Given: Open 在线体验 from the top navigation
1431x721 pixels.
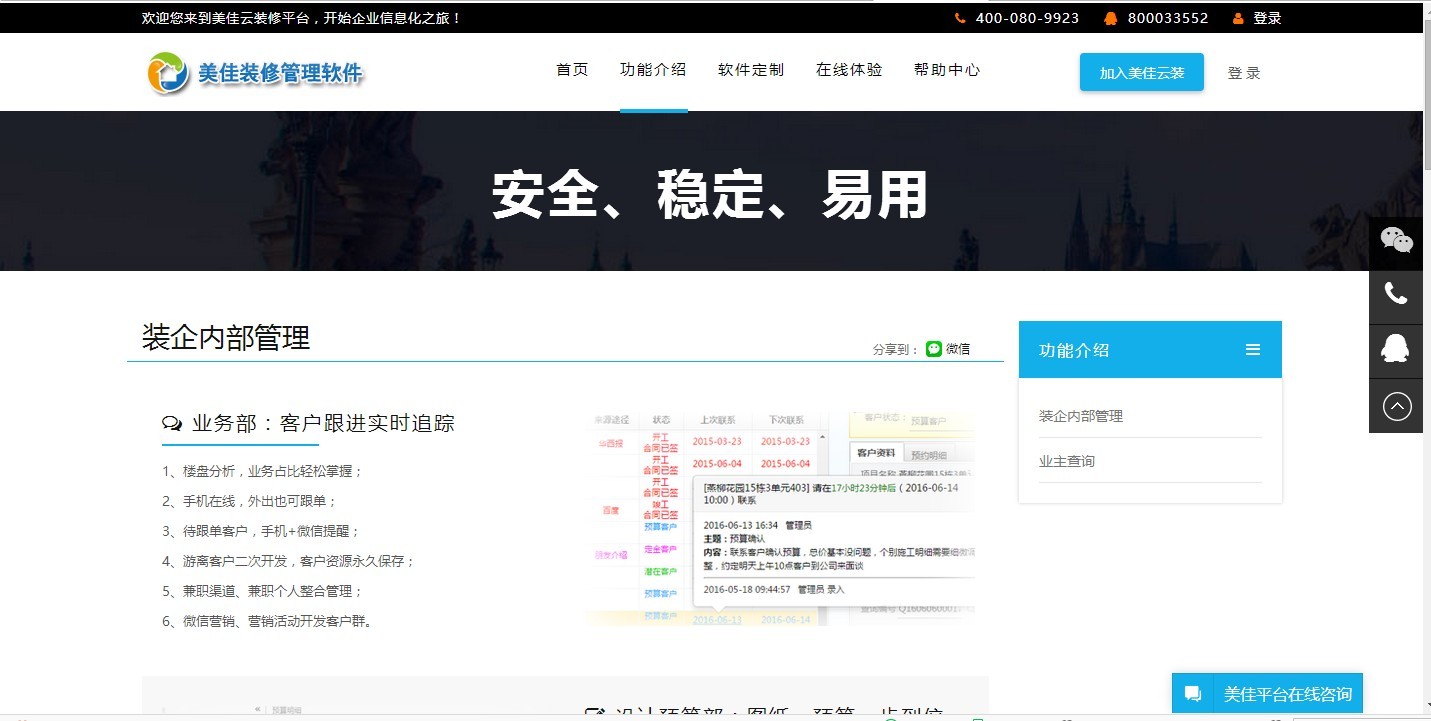Looking at the screenshot, I should tap(848, 70).
